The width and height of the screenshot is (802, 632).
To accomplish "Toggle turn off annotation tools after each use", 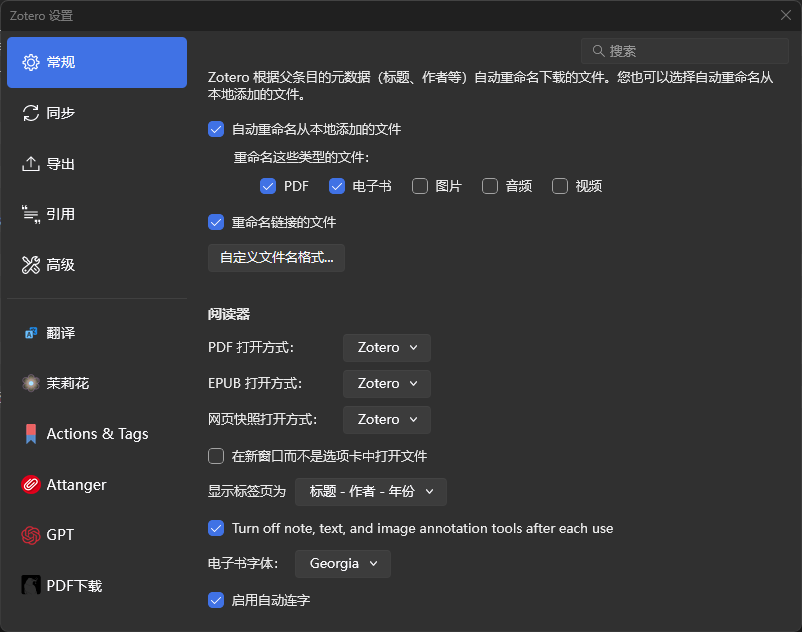I will [216, 528].
